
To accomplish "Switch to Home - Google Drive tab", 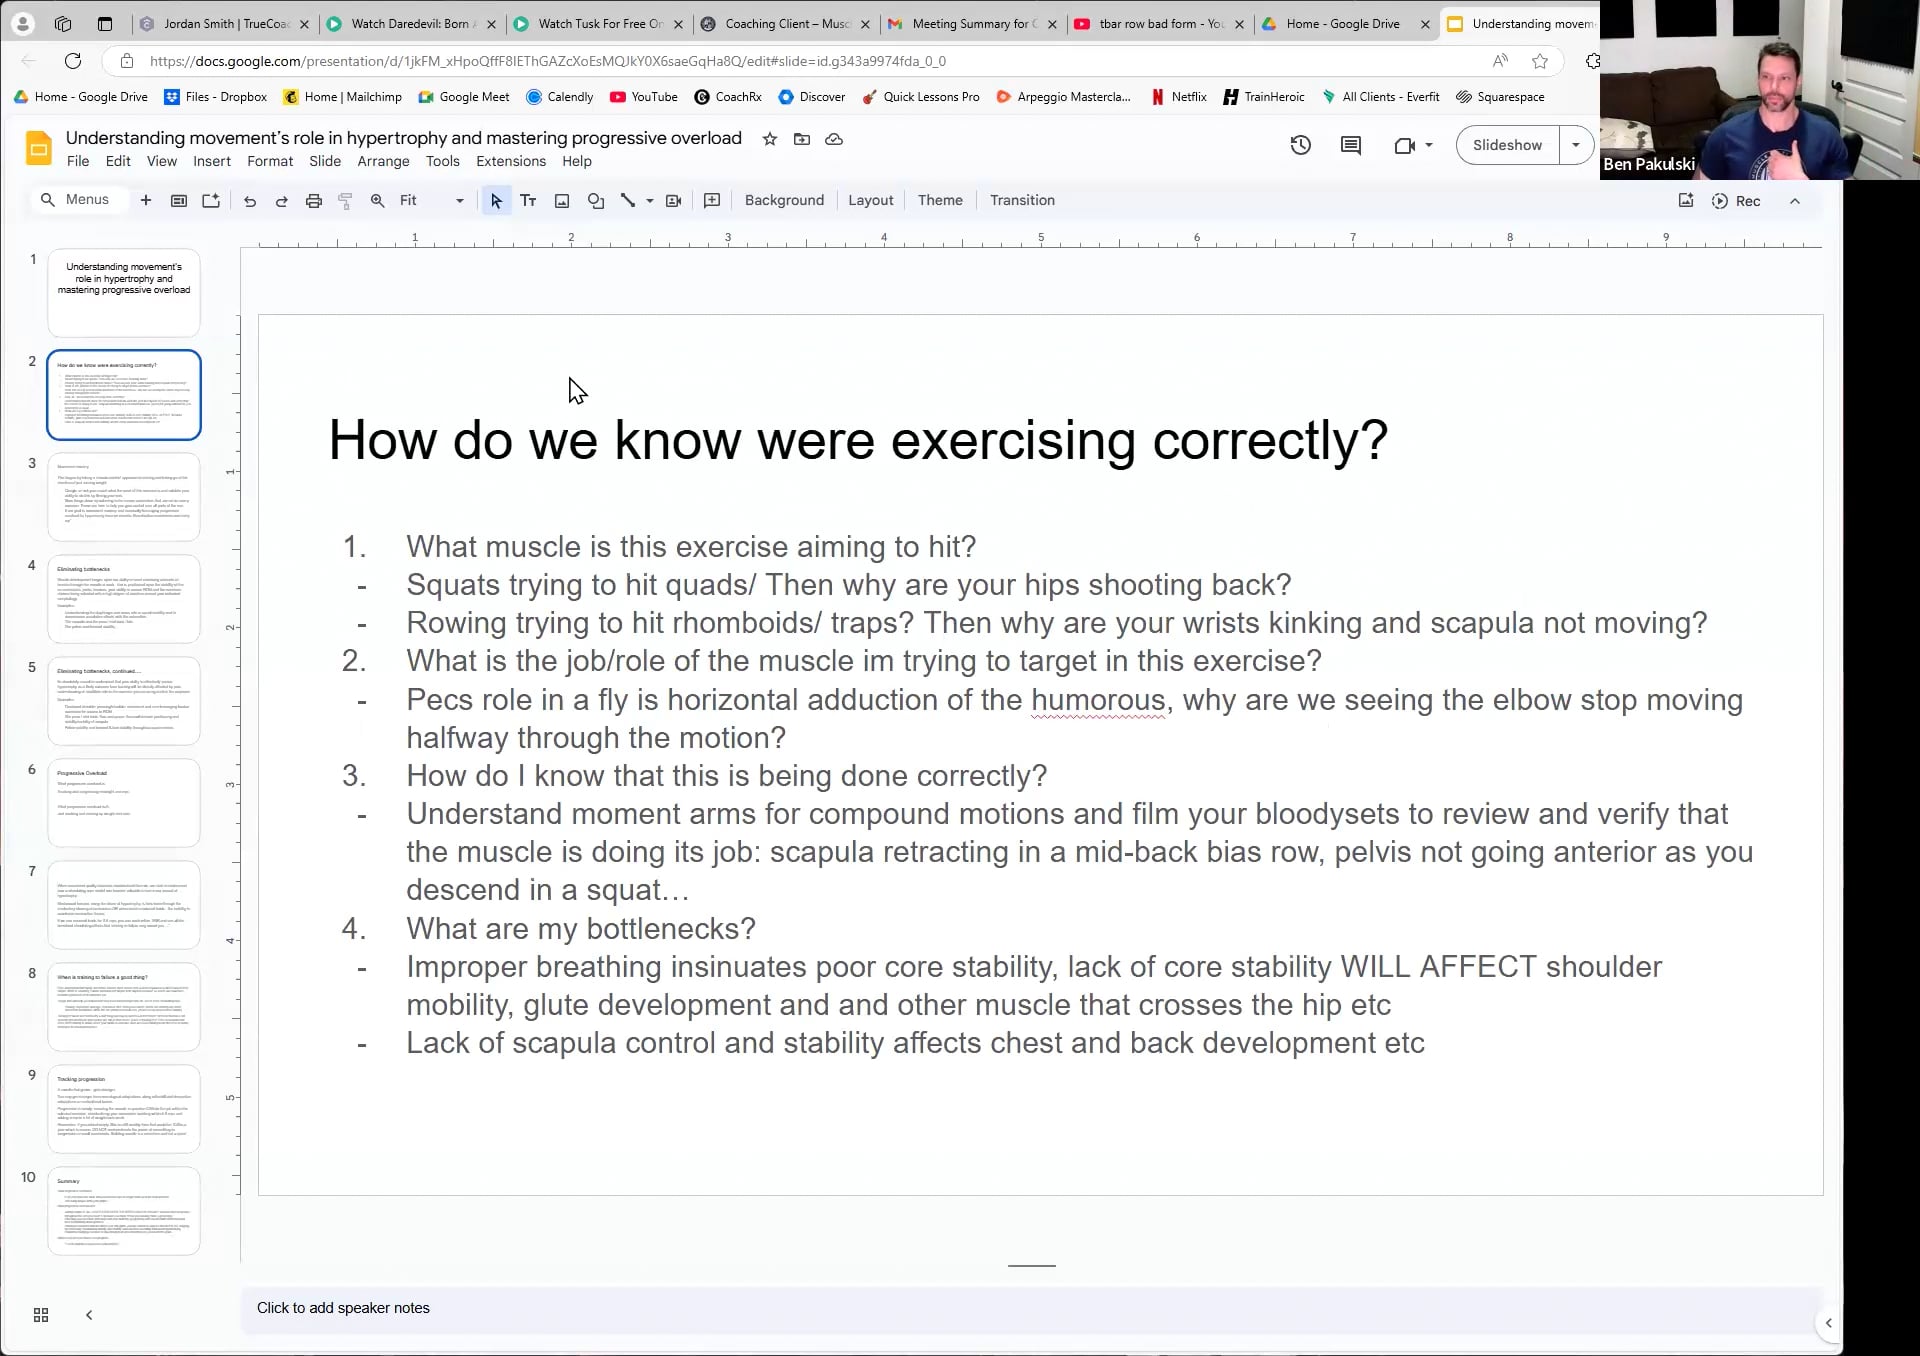I will click(x=1343, y=24).
